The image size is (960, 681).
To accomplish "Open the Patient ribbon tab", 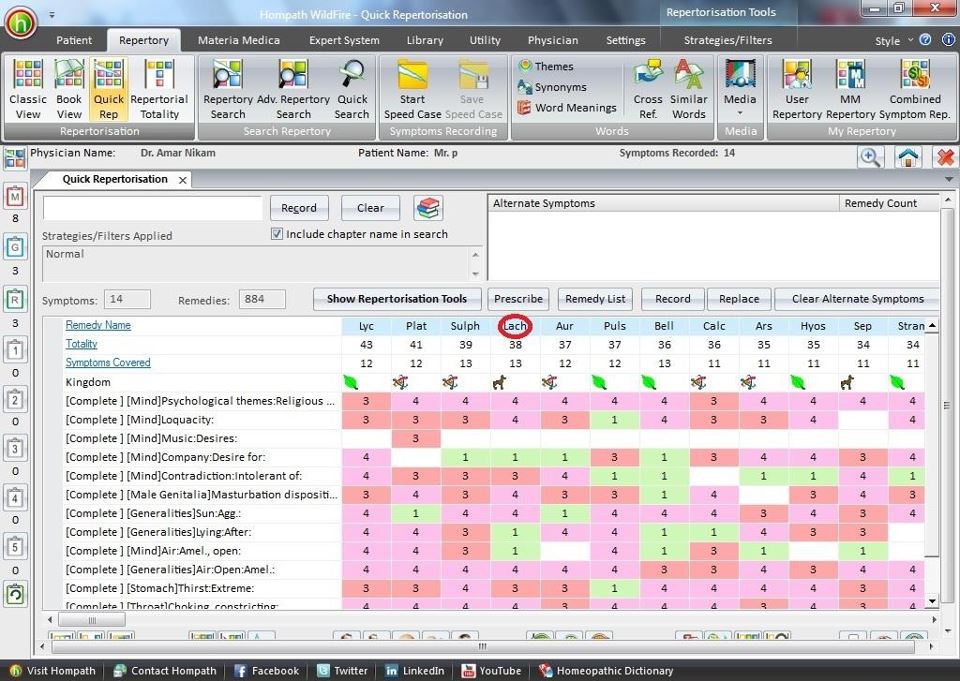I will [x=74, y=40].
